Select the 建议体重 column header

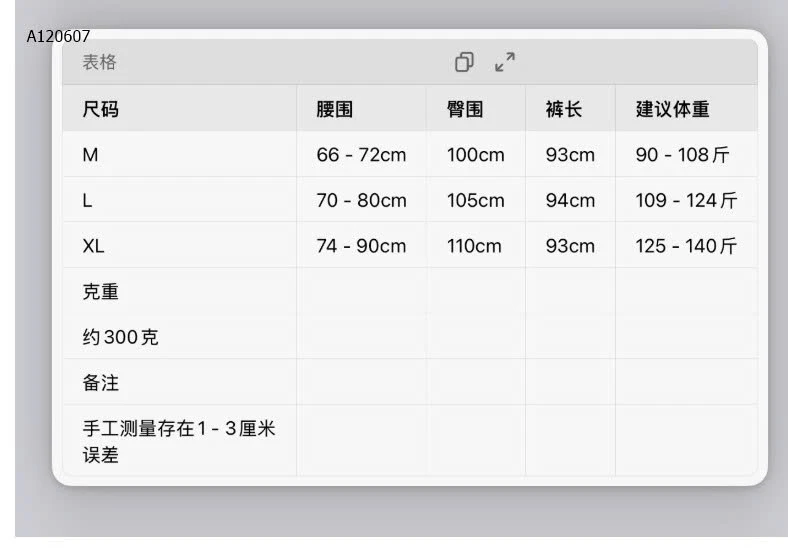pyautogui.click(x=673, y=109)
